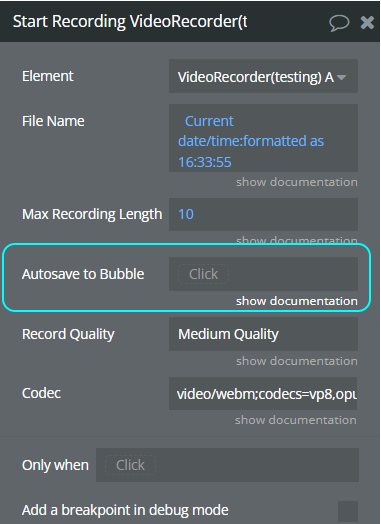The image size is (381, 524).
Task: Close the Start Recording property panel
Action: [367, 23]
